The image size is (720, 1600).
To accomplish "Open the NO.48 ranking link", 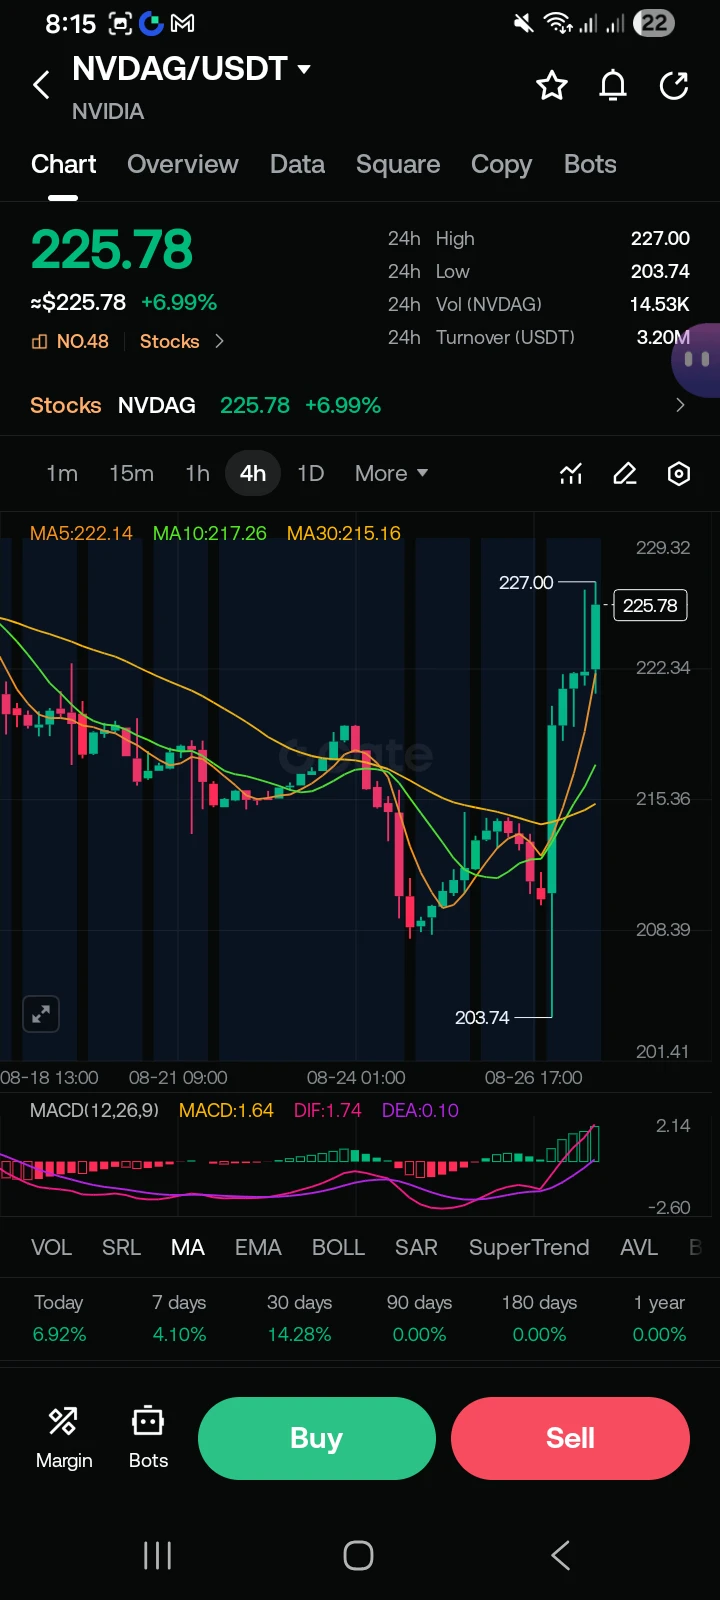I will (70, 341).
